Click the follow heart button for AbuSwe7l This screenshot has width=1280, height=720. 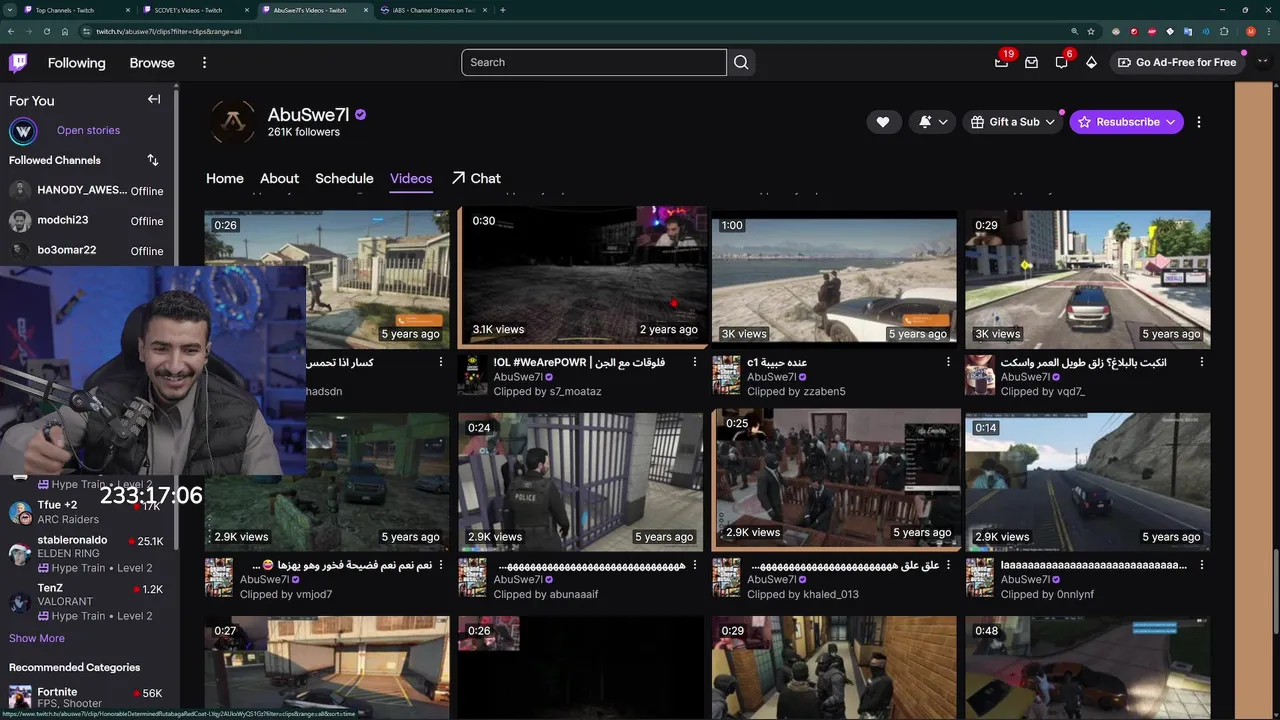[x=883, y=122]
